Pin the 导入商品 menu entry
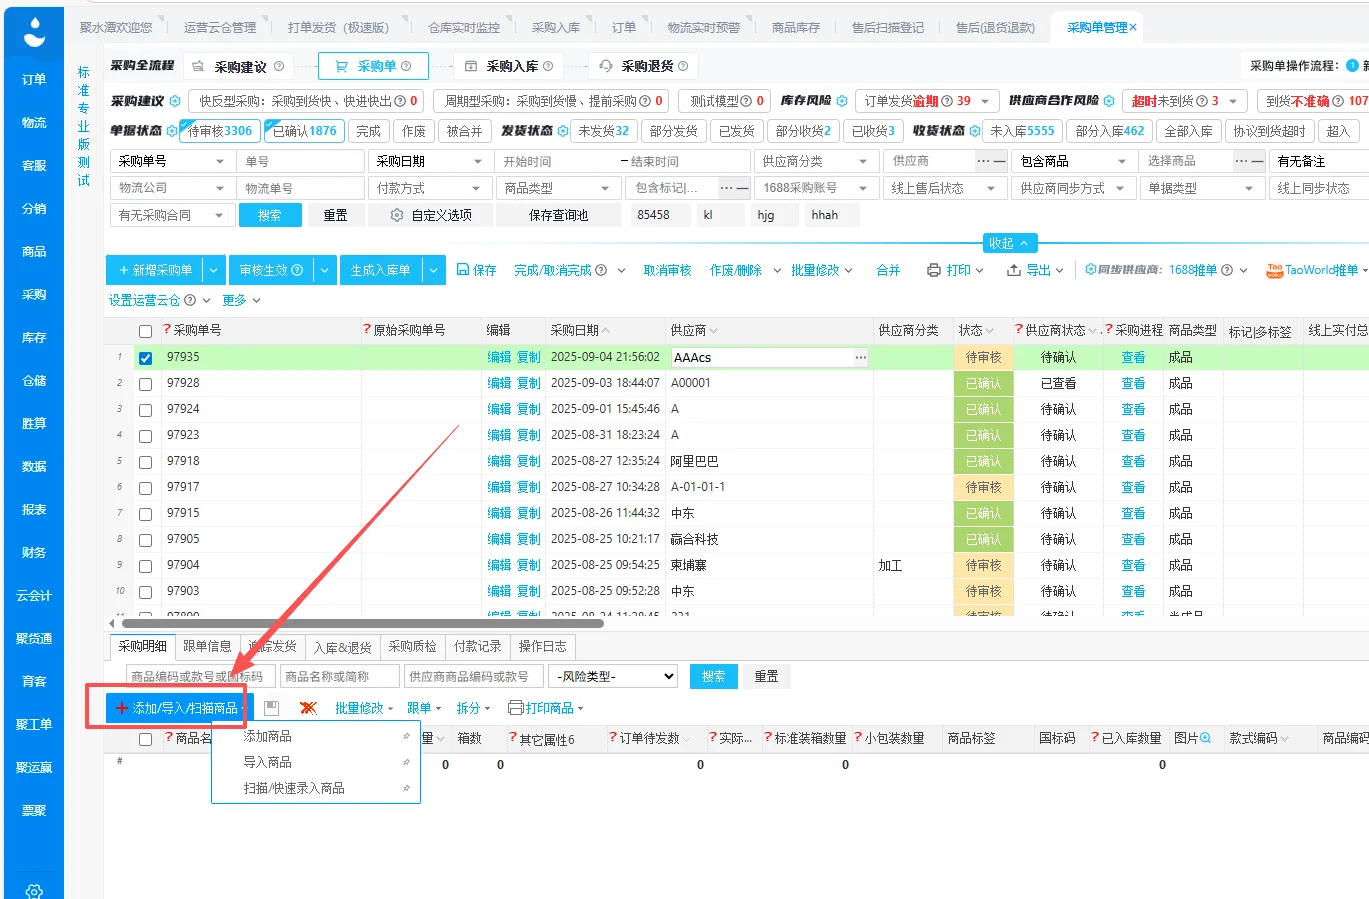Screen dimensions: 1369x899 [x=406, y=762]
